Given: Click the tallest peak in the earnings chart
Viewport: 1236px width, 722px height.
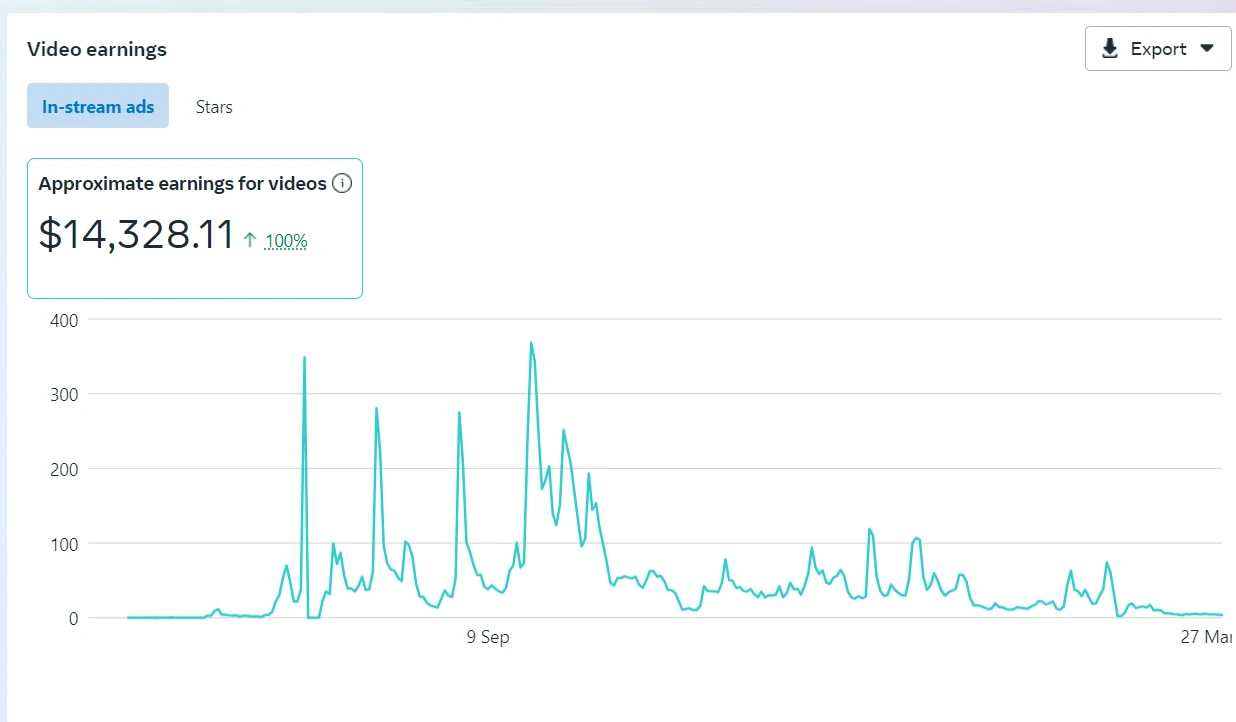Looking at the screenshot, I should click(x=531, y=343).
